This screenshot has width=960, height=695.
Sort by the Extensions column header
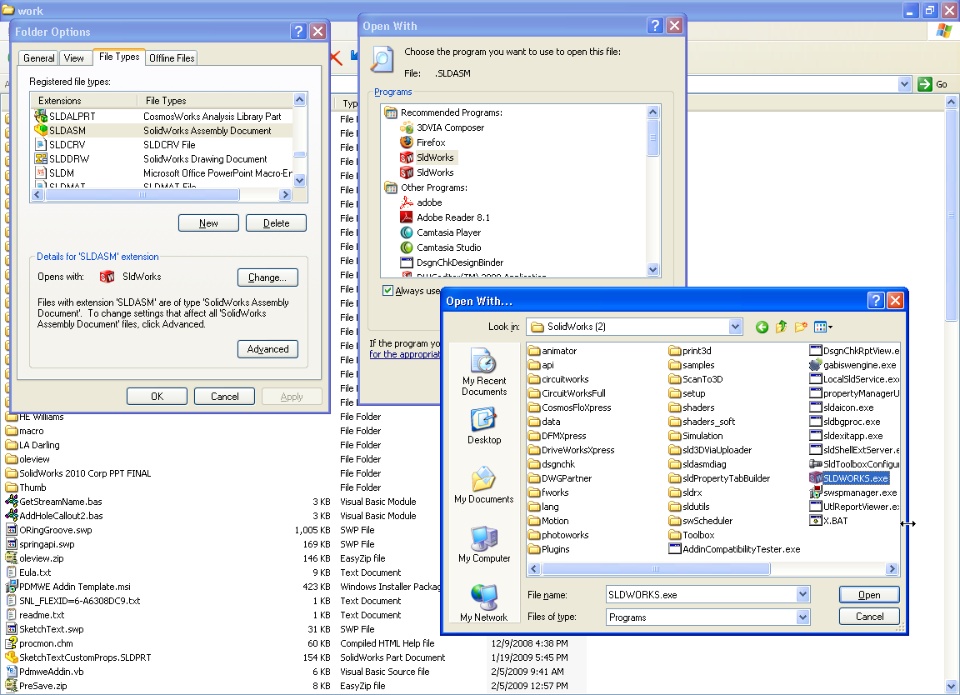[84, 100]
